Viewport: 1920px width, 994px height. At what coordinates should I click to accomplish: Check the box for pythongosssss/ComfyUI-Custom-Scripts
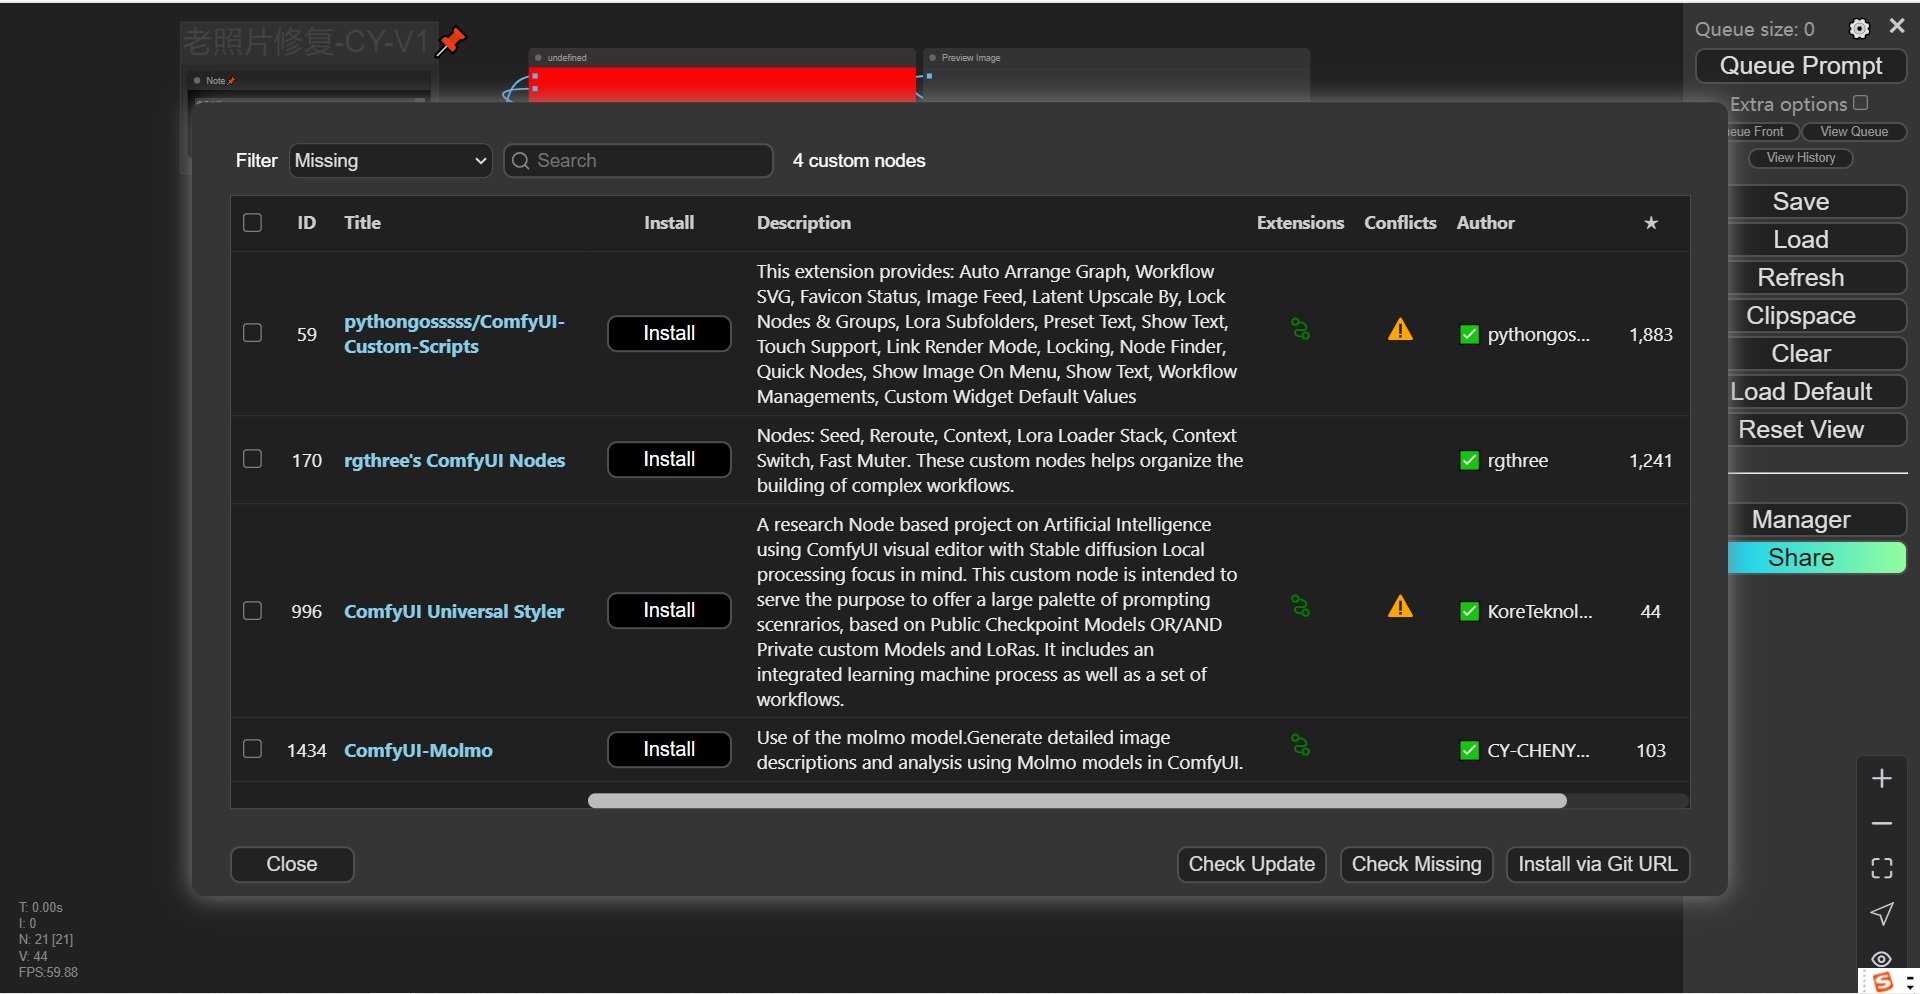tap(252, 333)
